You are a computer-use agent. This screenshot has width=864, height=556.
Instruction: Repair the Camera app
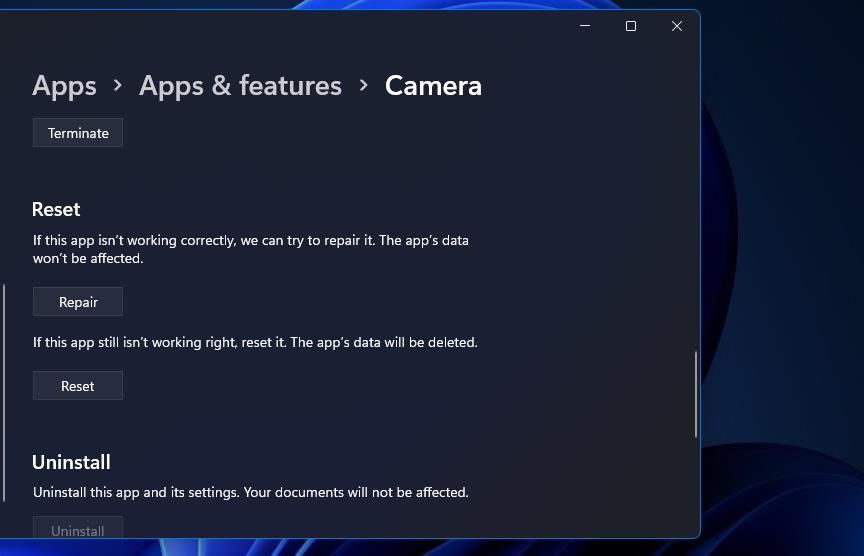tap(78, 302)
